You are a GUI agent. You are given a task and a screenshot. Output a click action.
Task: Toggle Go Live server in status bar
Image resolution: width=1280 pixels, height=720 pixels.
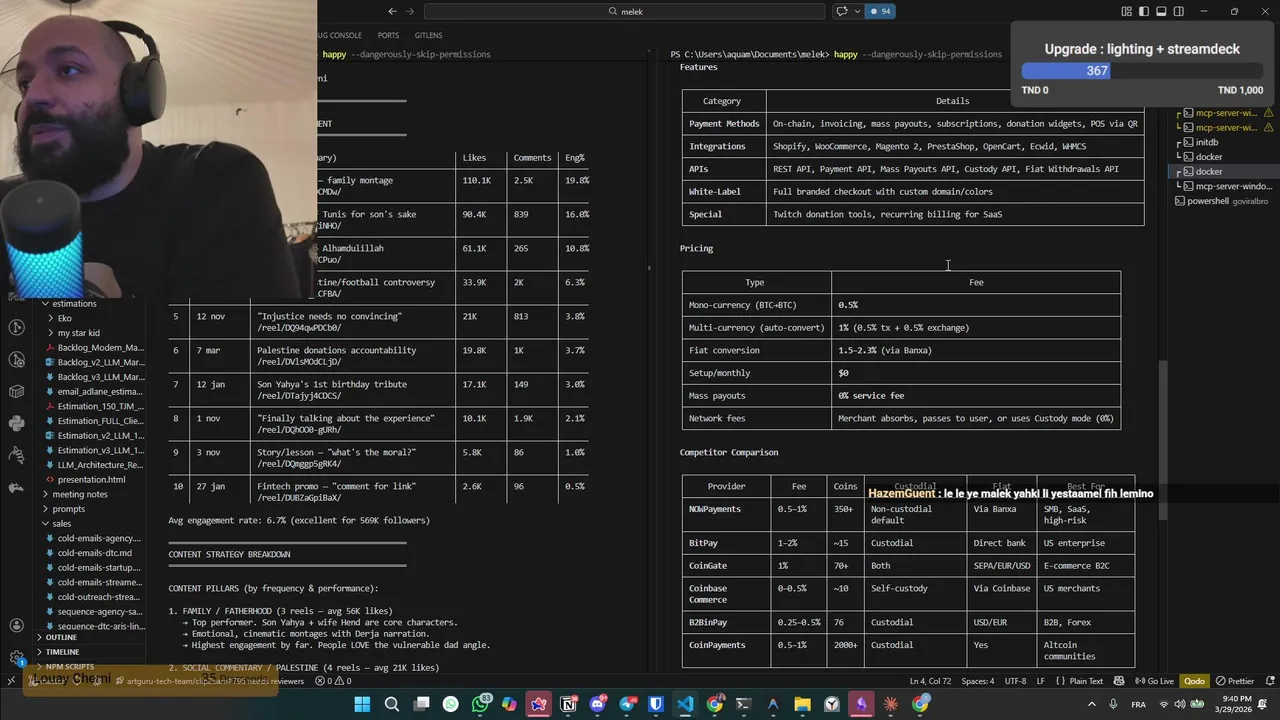[1154, 681]
